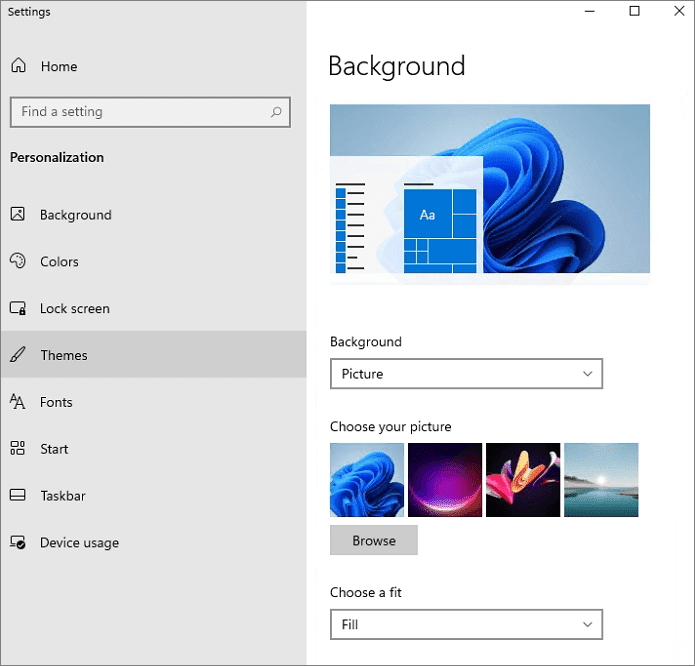Click the Background picture icon in sidebar

click(18, 215)
